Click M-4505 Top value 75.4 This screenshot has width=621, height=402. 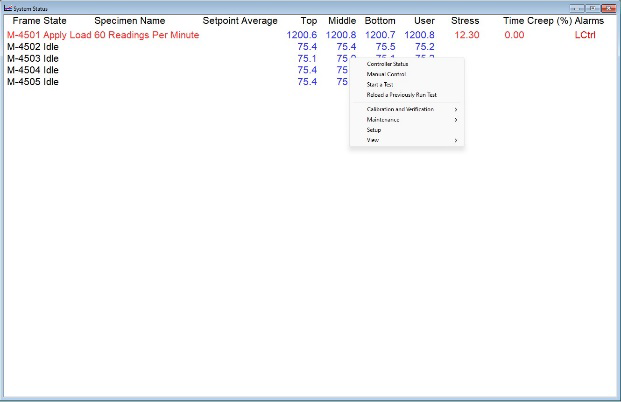[307, 82]
